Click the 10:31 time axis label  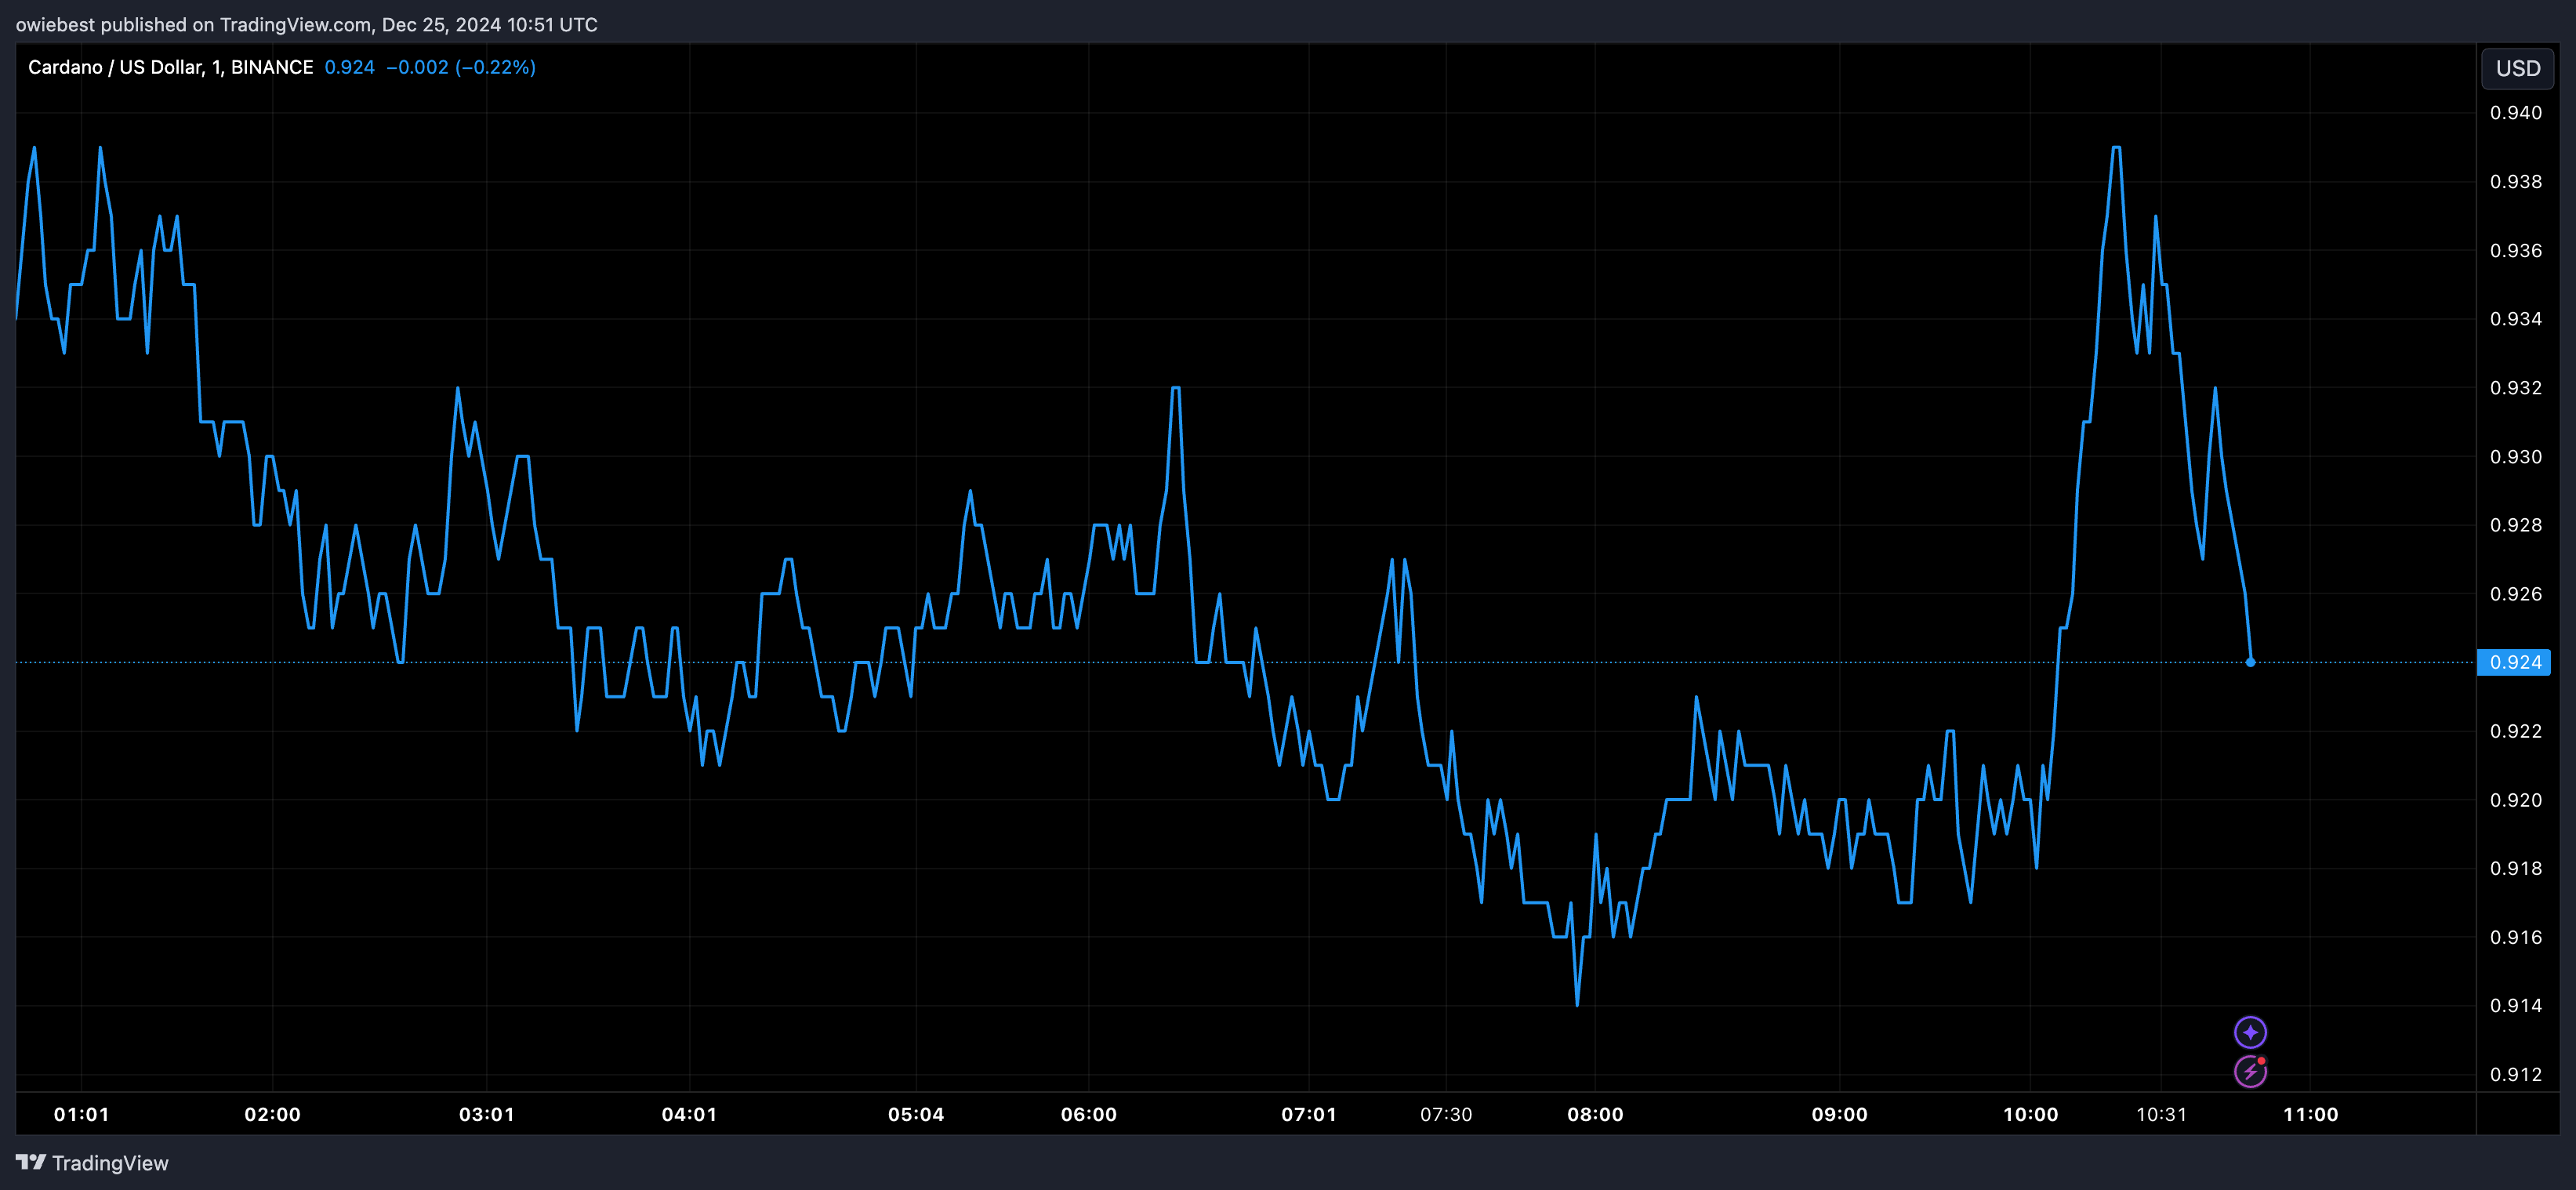tap(2161, 1114)
